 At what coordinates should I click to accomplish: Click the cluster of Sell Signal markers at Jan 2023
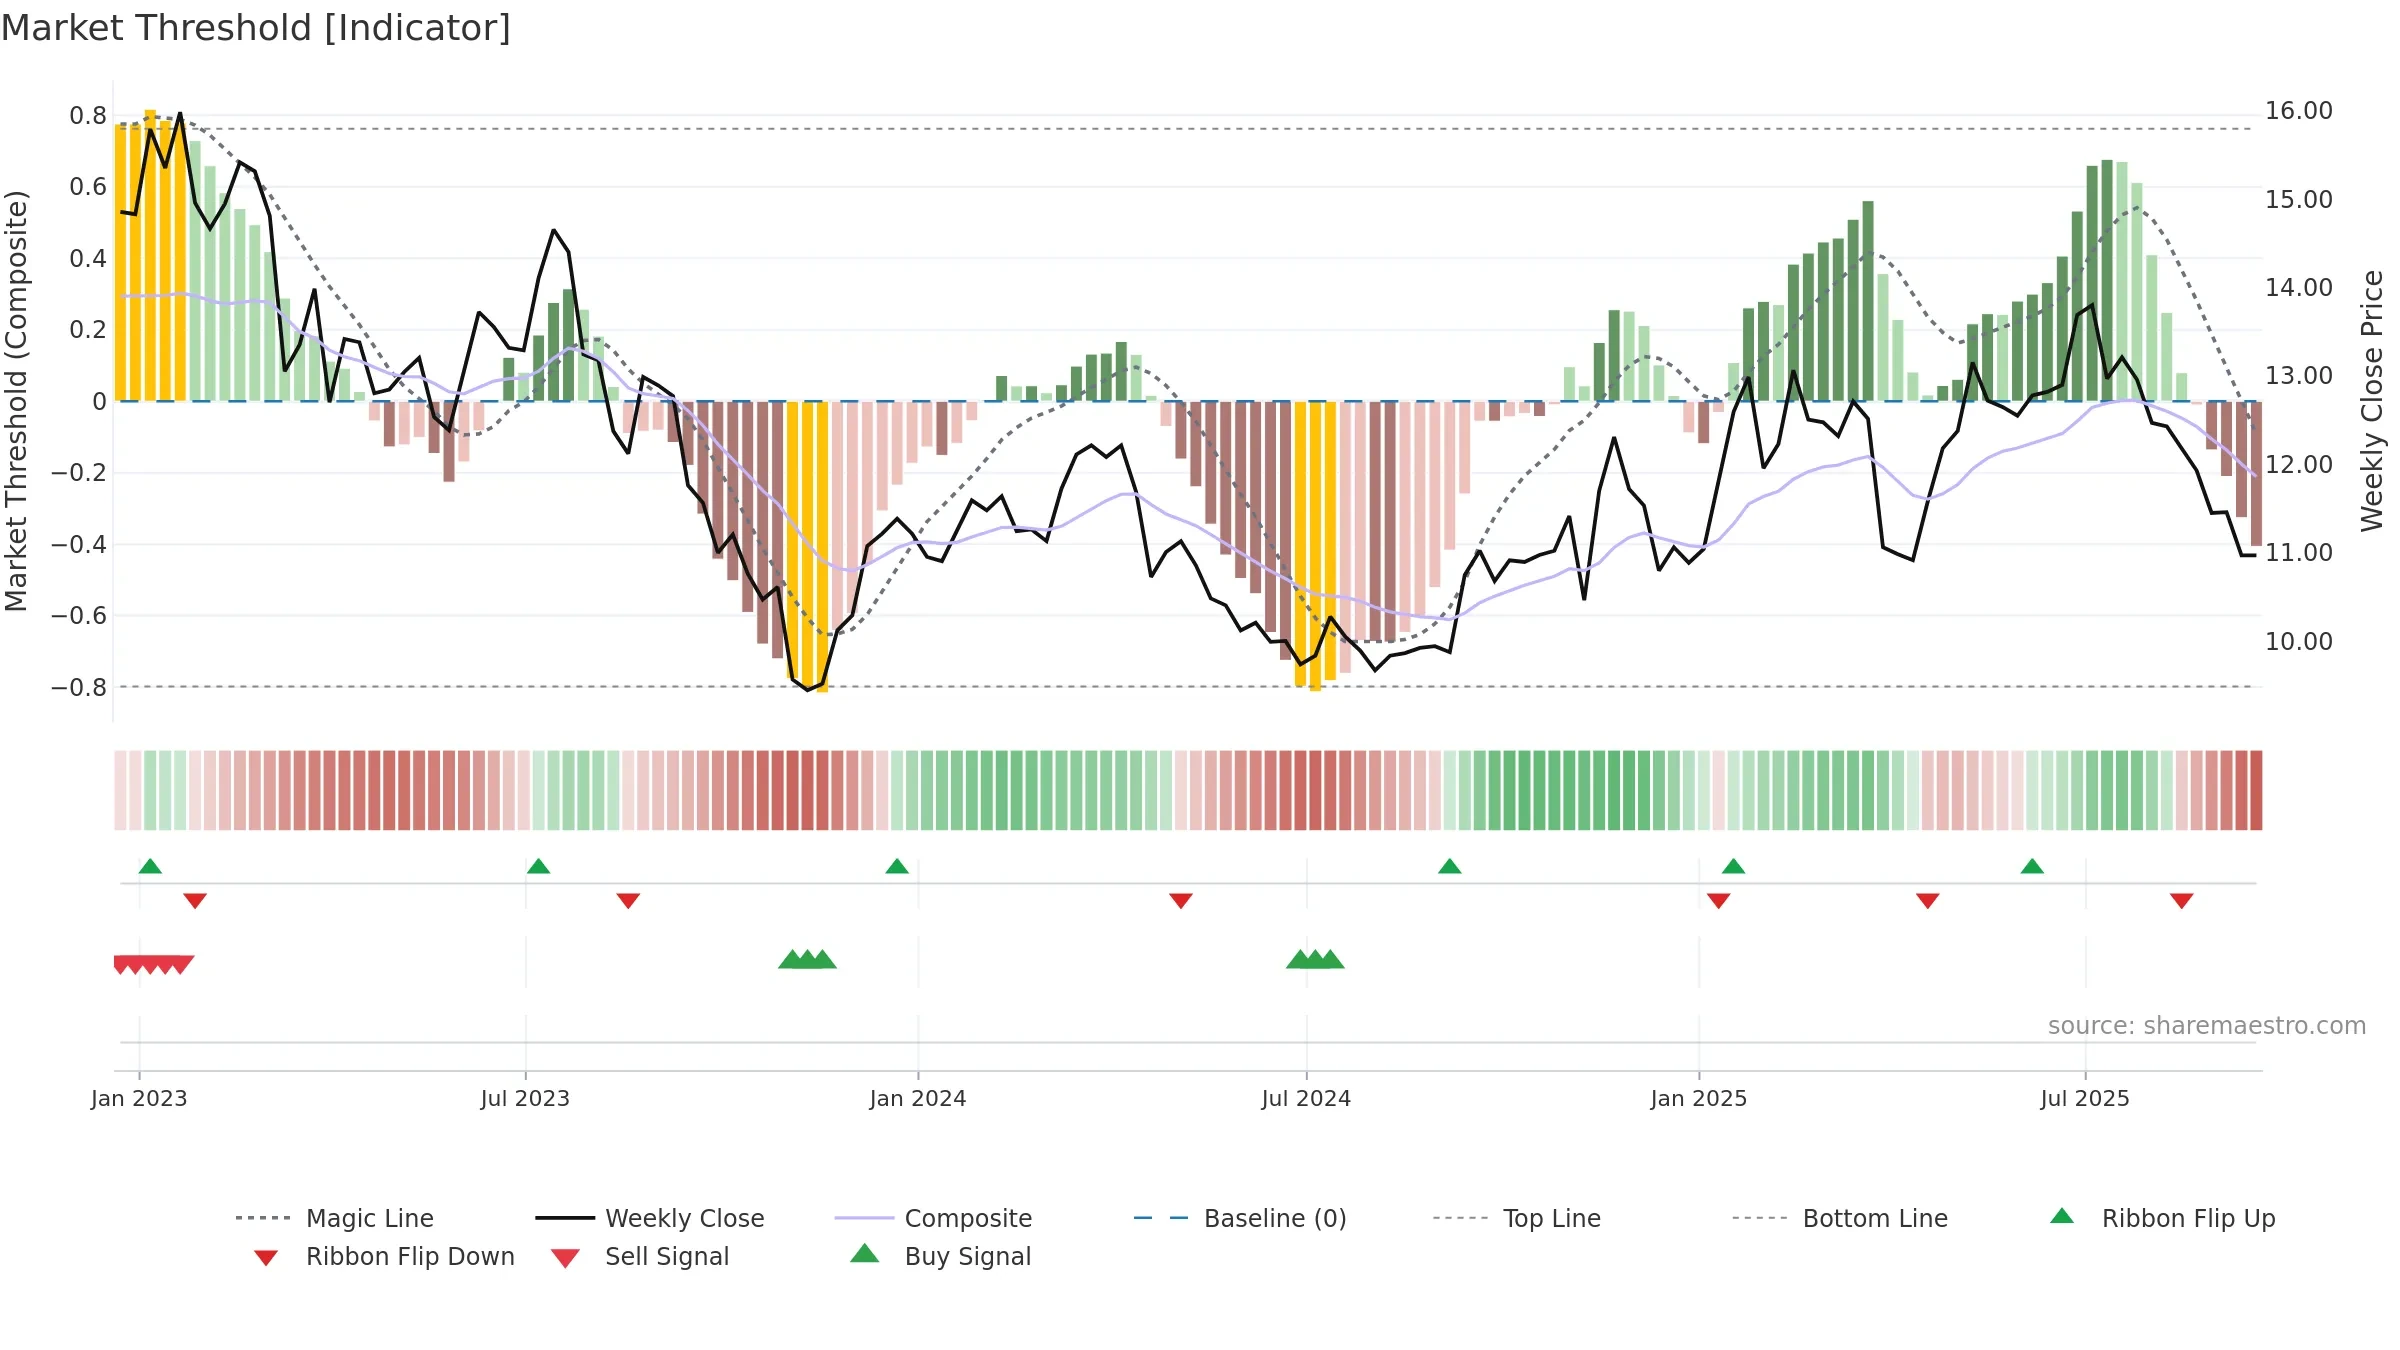point(154,965)
